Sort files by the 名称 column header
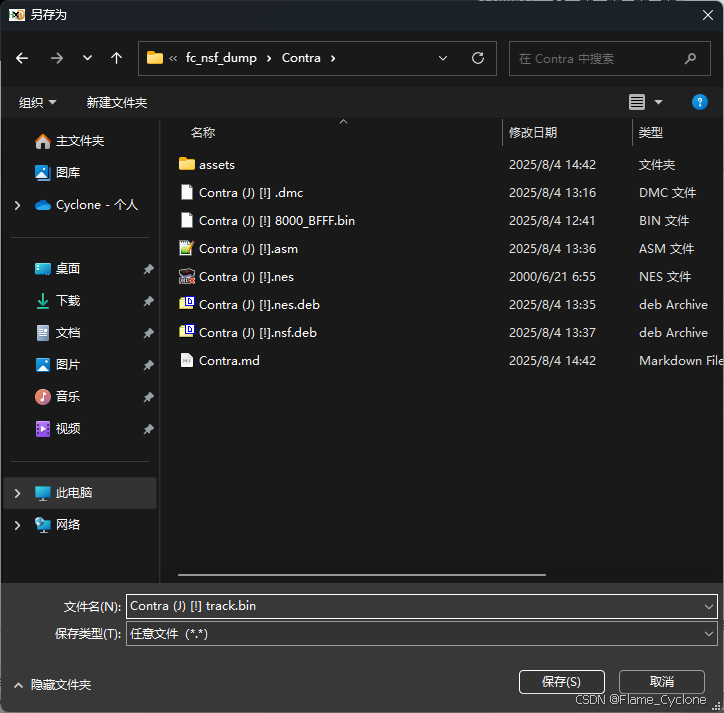Screen dimensions: 724x713 click(203, 133)
